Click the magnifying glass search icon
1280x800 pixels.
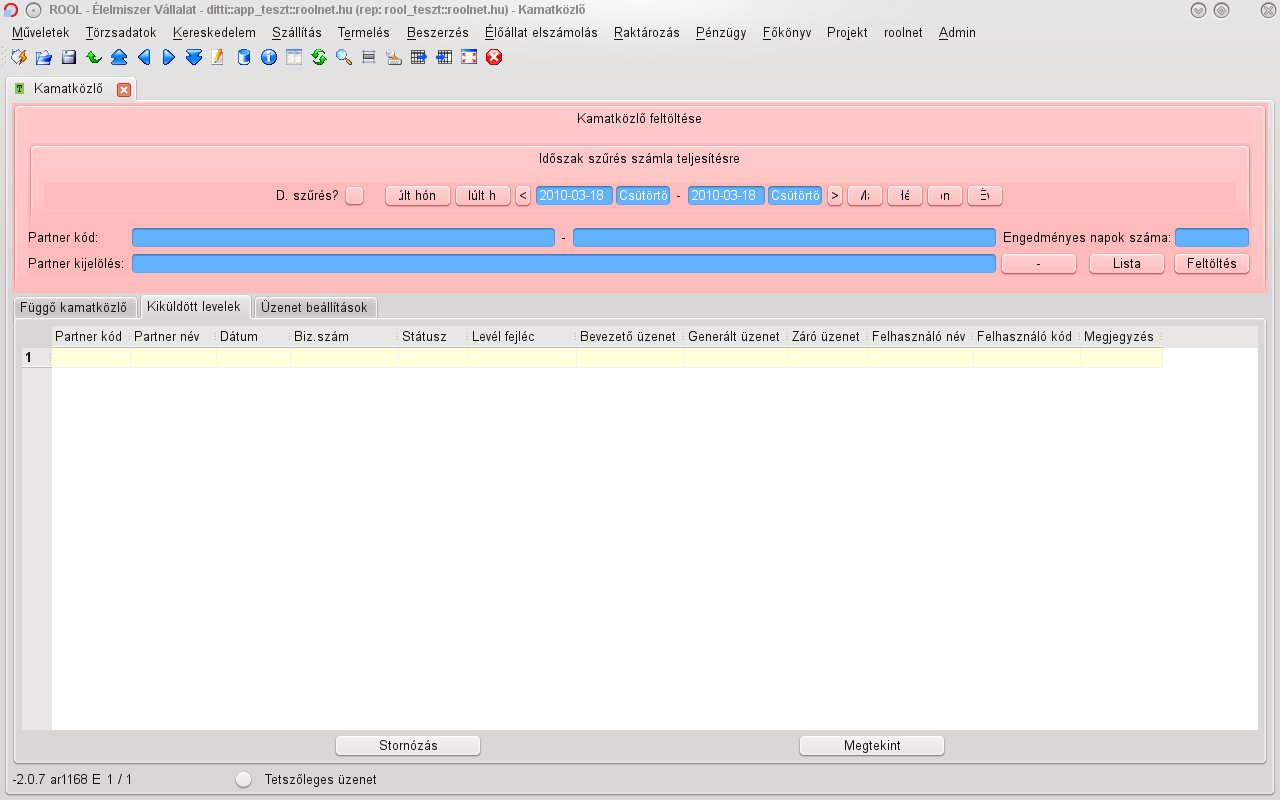click(344, 58)
